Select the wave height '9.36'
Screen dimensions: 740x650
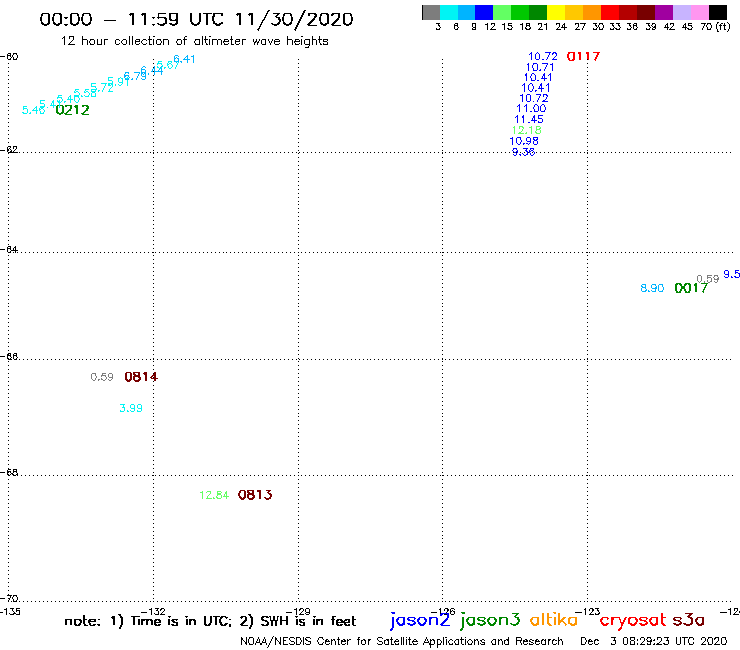523,152
